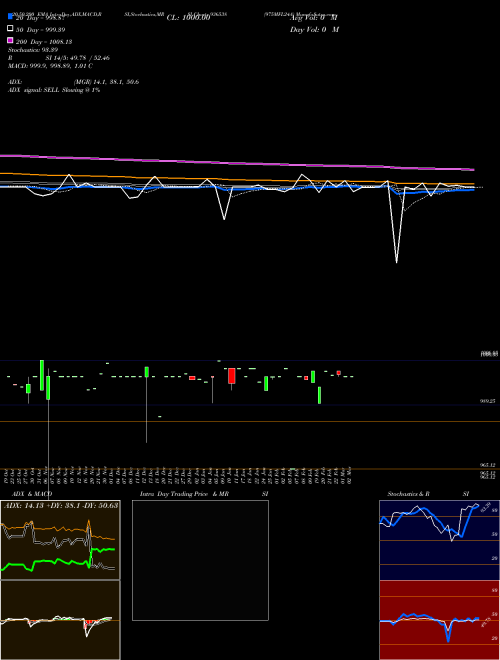Click the RSI 14/5 '49.78 / 52.46' readout
This screenshot has height=660, width=500.
click(x=88, y=58)
